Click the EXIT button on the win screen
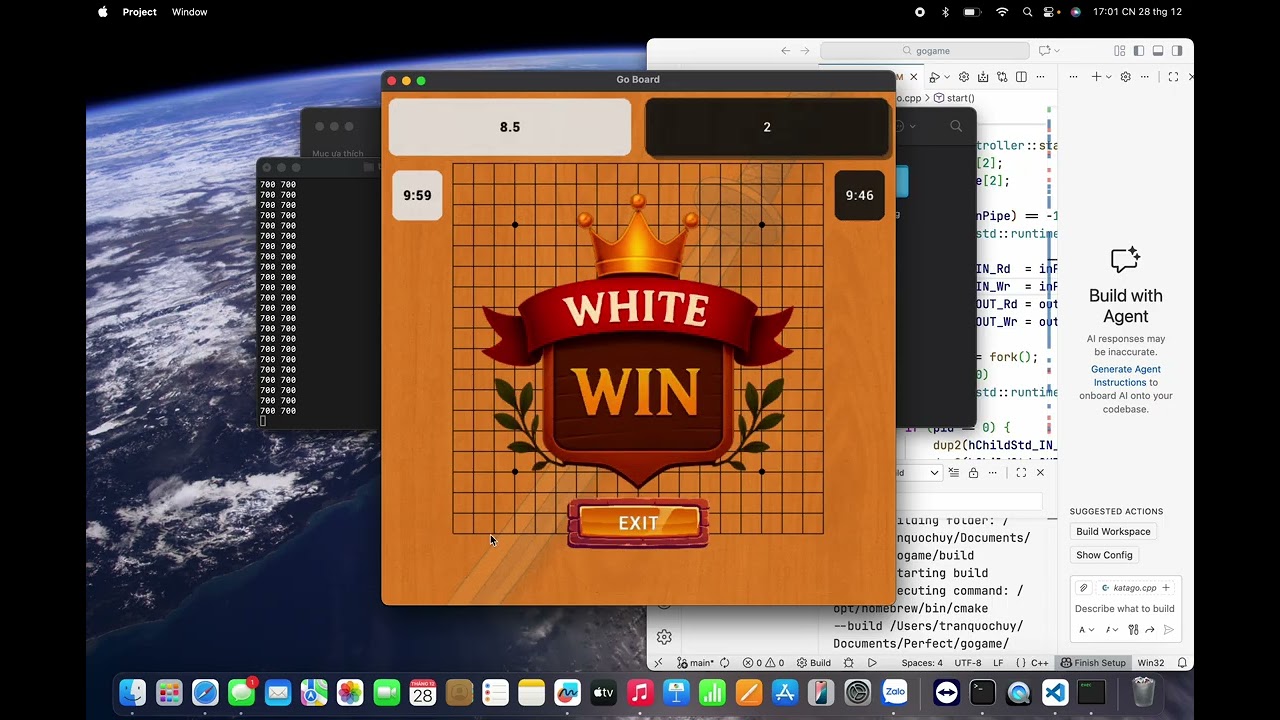 coord(638,523)
